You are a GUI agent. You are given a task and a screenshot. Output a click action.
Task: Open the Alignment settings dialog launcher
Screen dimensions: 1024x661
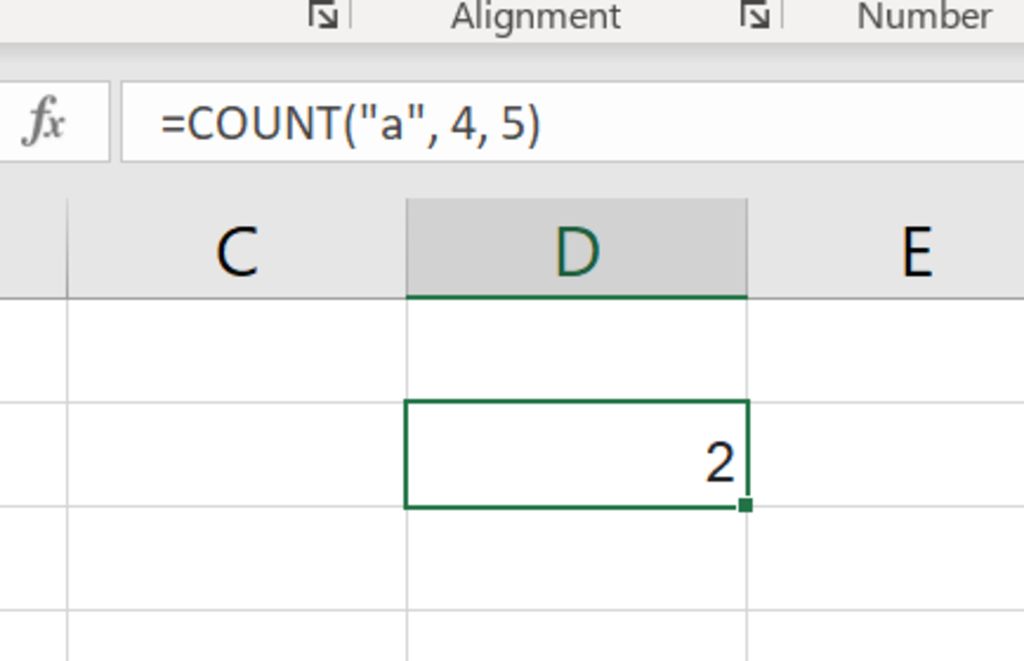pyautogui.click(x=754, y=15)
